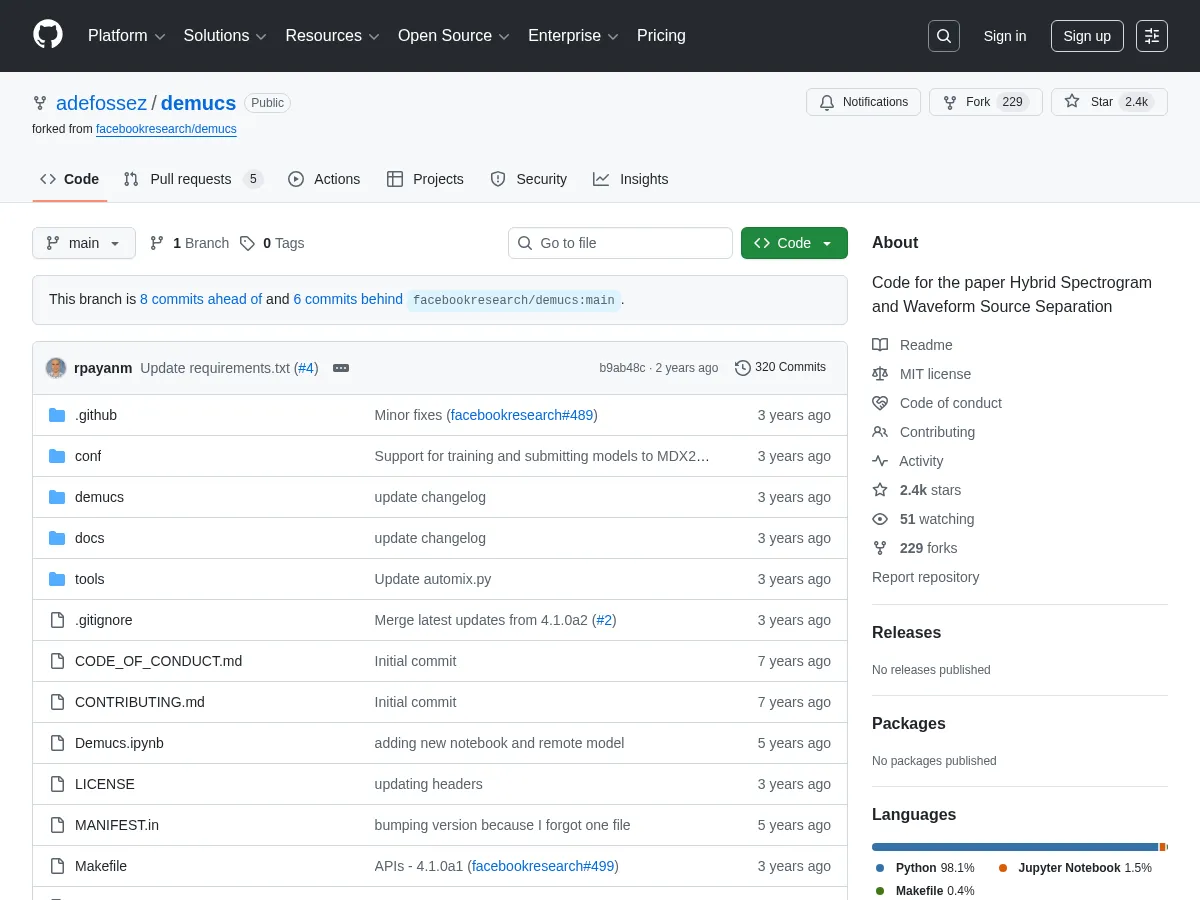The height and width of the screenshot is (900, 1200).
Task: Click the blue Python language bar segment
Action: point(1014,847)
